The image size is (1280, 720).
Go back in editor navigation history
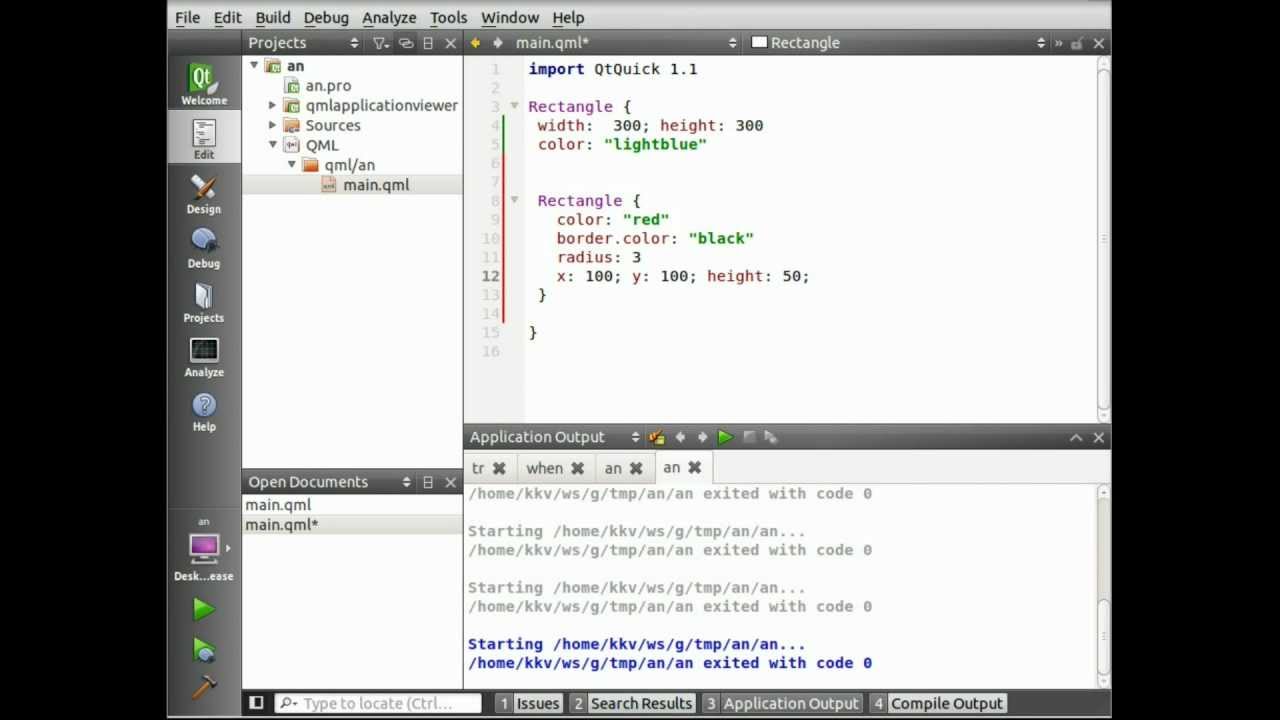[x=475, y=43]
